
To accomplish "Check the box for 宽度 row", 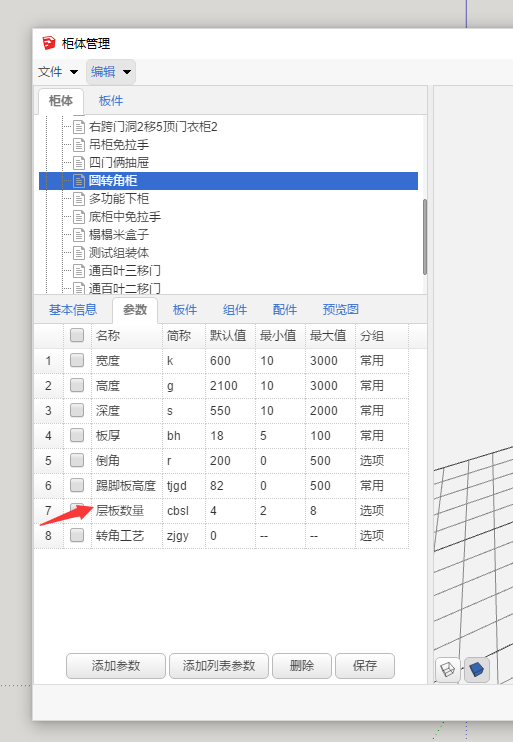I will click(x=77, y=361).
